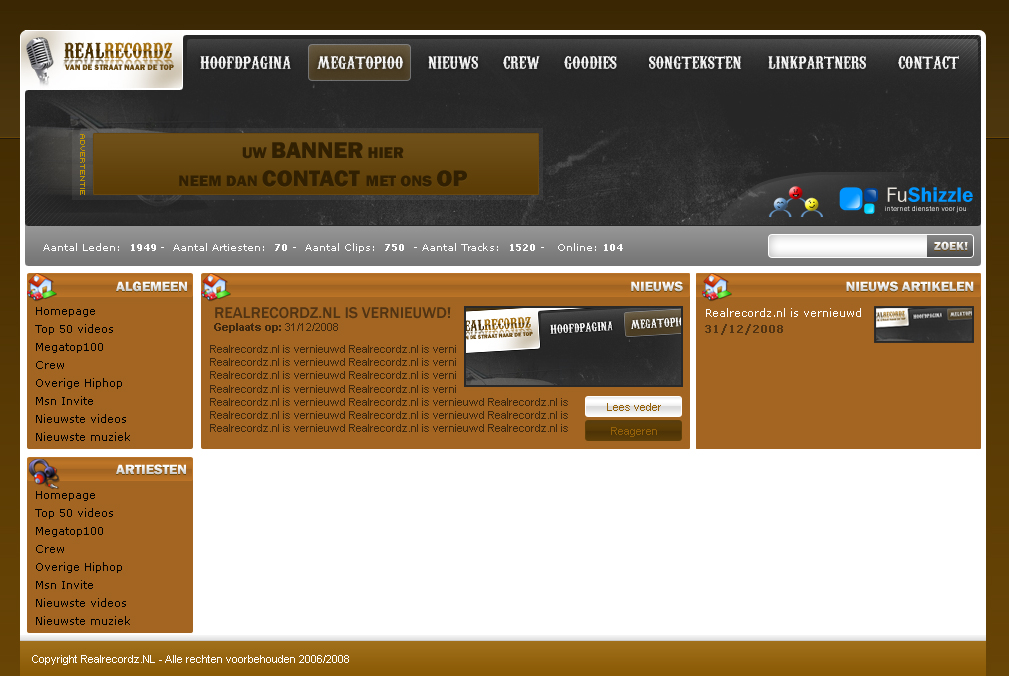Select the Crew menu item
This screenshot has height=676, width=1009.
tap(521, 63)
